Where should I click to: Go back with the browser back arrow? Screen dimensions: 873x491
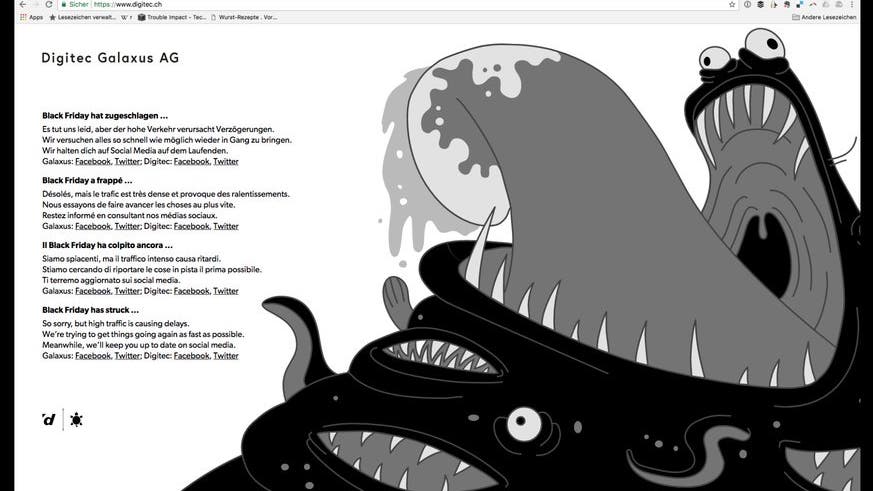coord(22,4)
